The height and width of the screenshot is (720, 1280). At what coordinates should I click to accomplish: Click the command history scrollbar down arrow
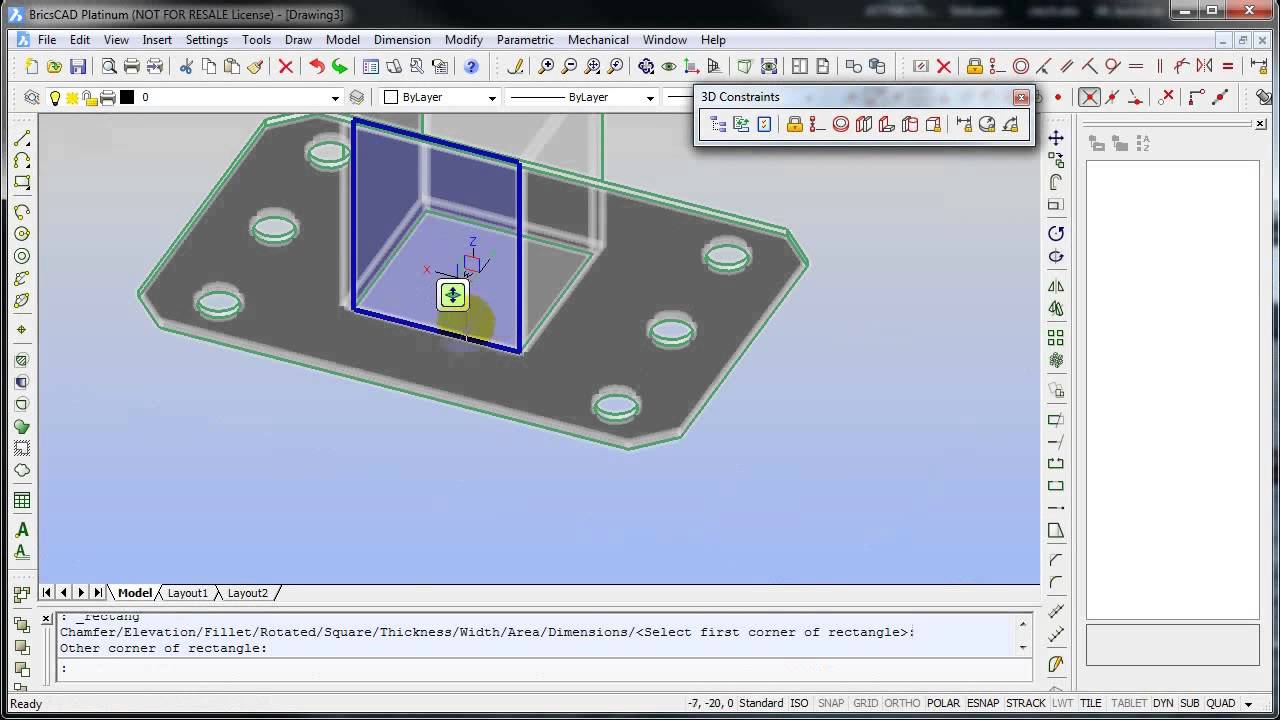point(1023,648)
